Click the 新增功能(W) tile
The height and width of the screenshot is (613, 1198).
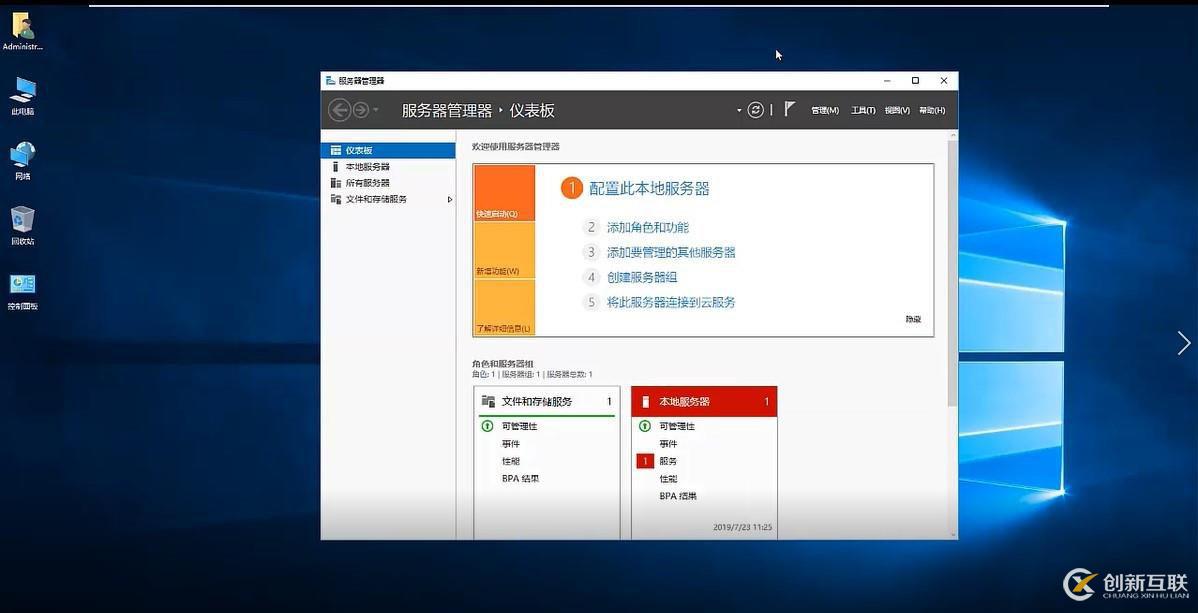pyautogui.click(x=504, y=250)
